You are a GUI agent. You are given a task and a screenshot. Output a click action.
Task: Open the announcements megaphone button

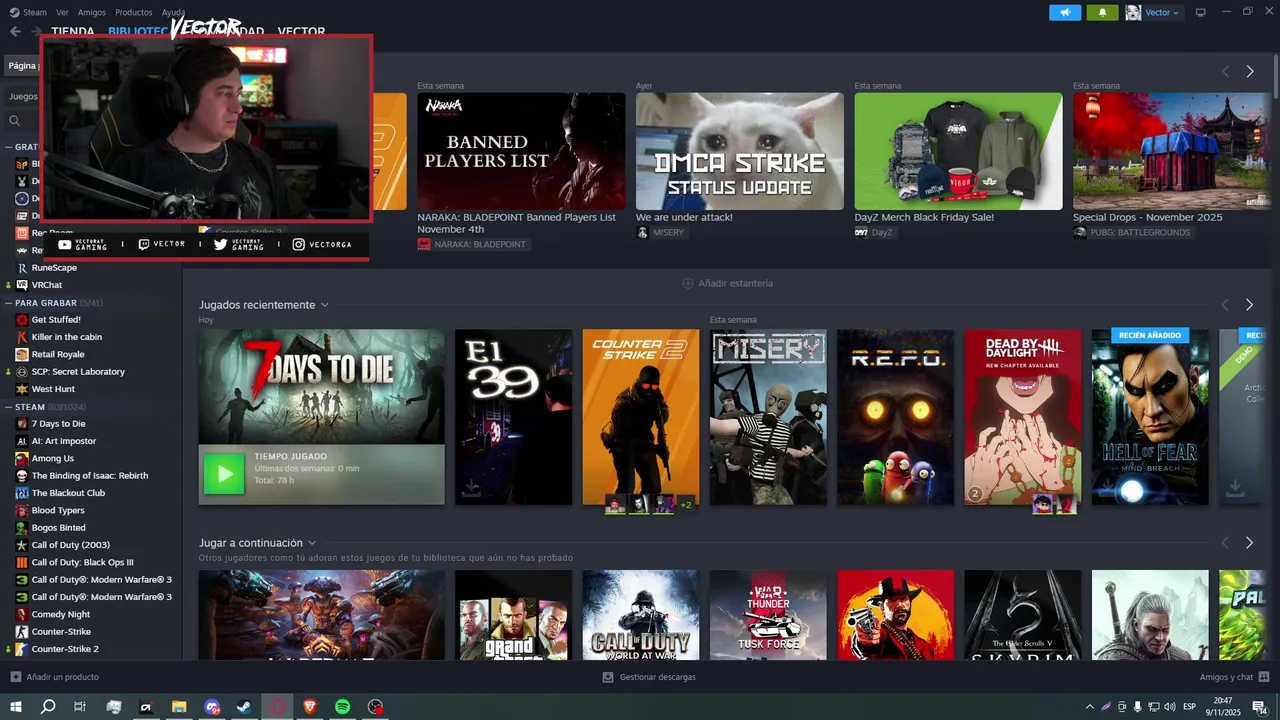1065,12
